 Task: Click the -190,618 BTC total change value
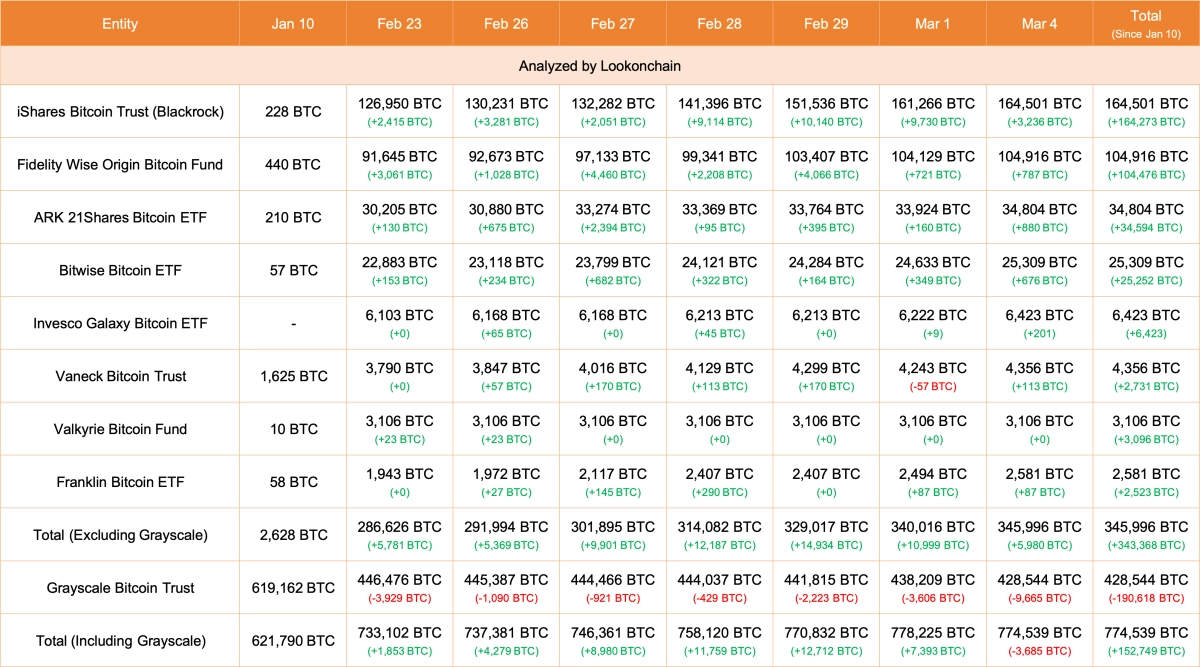1146,598
